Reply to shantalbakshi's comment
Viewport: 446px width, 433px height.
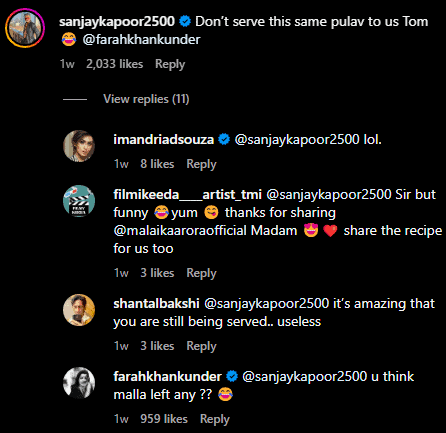[201, 346]
